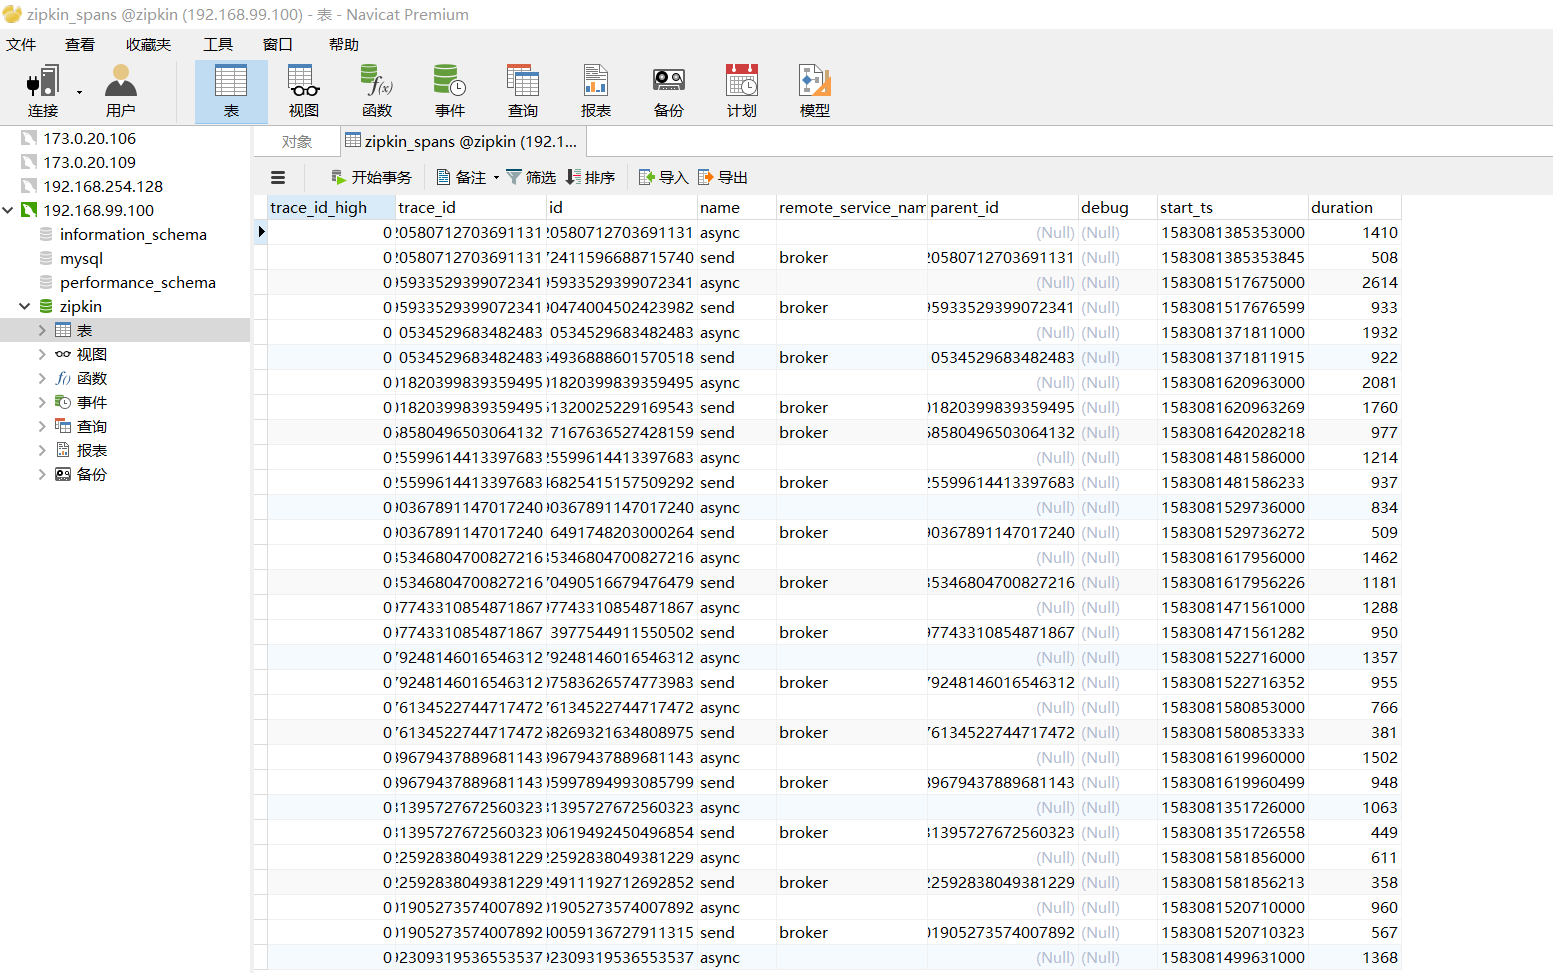Select the 事件 (Events) toolbar icon
Viewport: 1553px width, 973px height.
pos(450,90)
